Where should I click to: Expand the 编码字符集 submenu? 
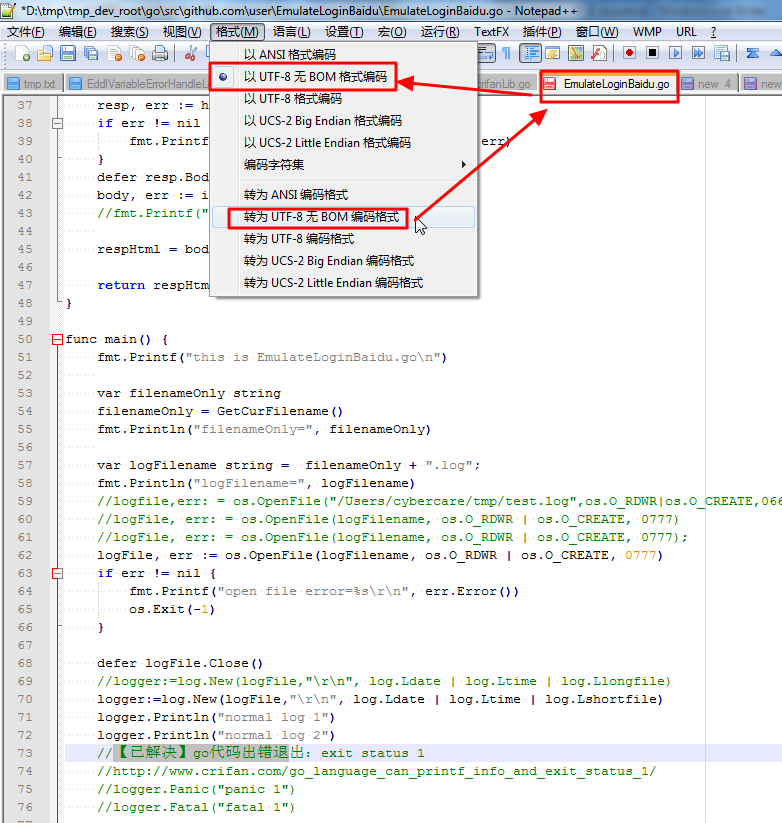pyautogui.click(x=344, y=165)
